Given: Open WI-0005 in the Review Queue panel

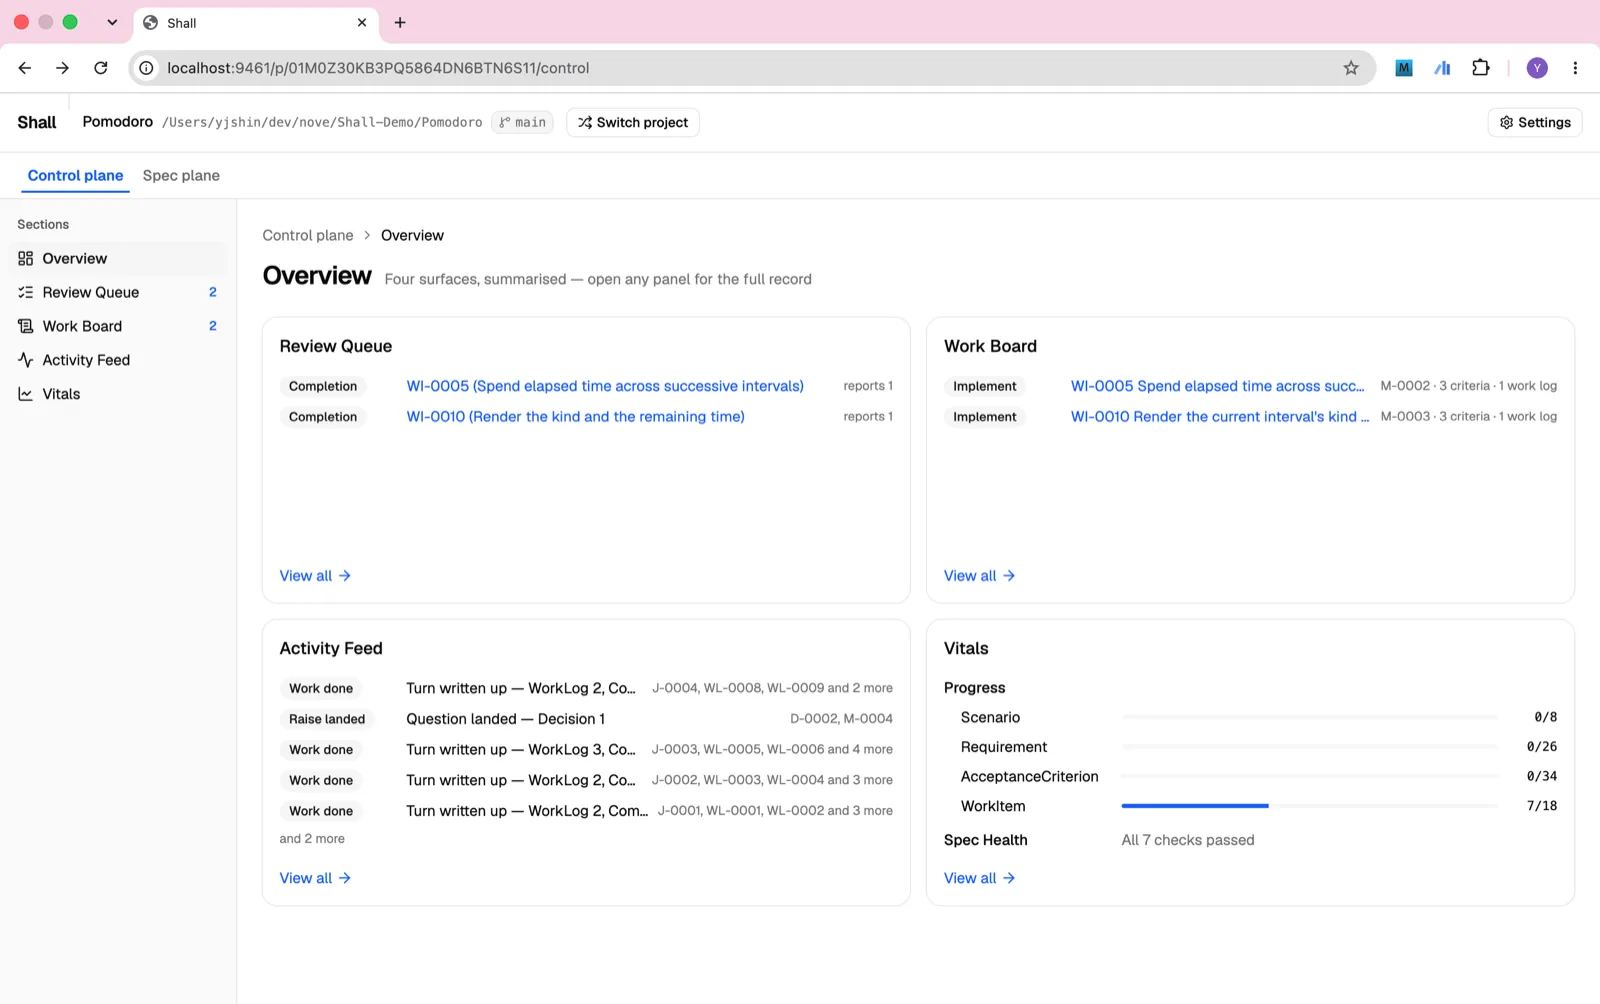Looking at the screenshot, I should (605, 386).
